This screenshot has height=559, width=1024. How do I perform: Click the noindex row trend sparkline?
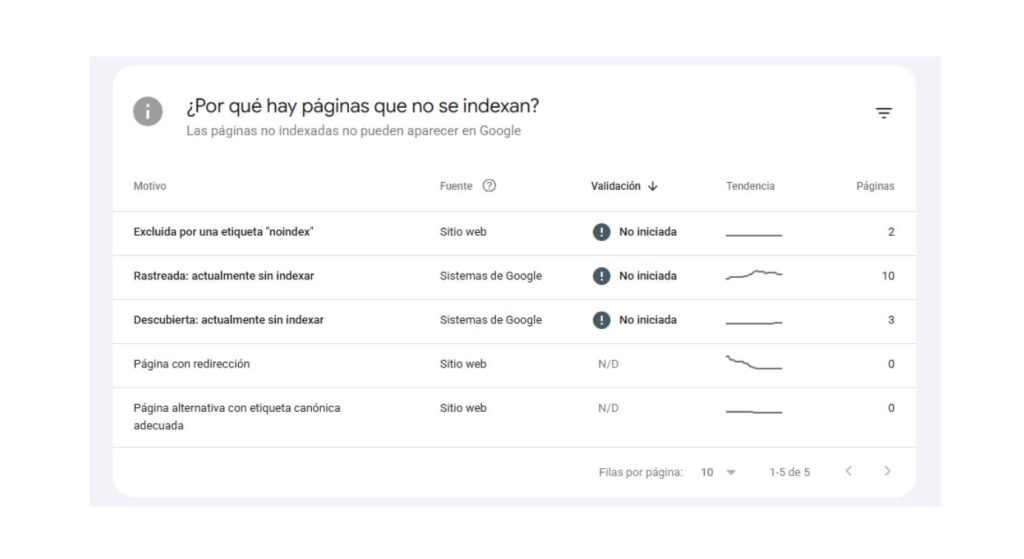(x=754, y=234)
